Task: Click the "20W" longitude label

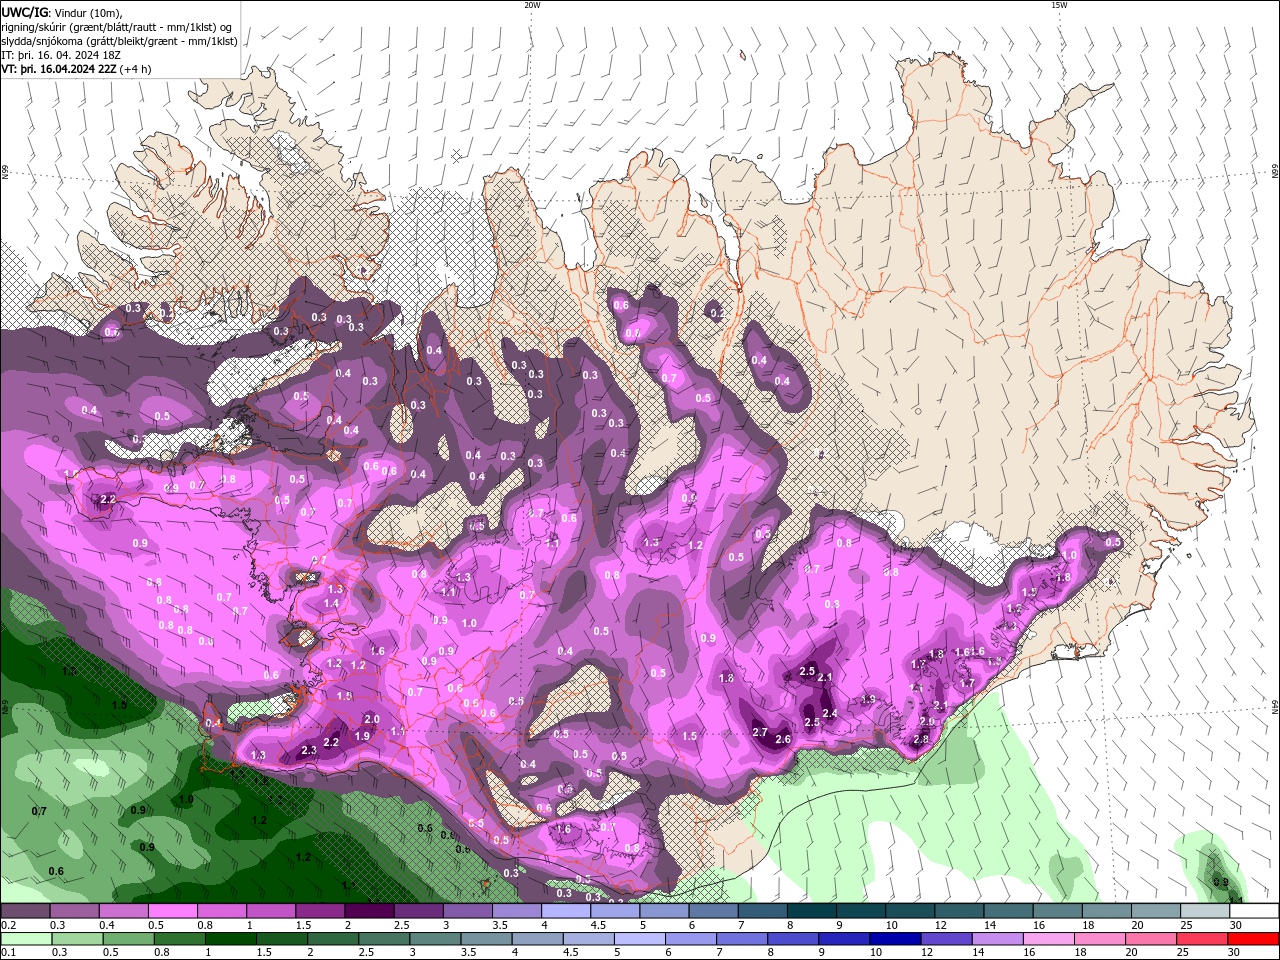Action: [532, 5]
